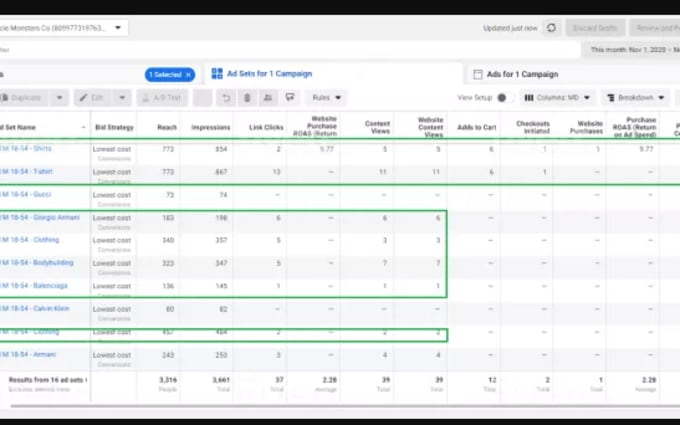Click Impressions value 867 in T-shirt row
The height and width of the screenshot is (425, 680).
pyautogui.click(x=221, y=172)
